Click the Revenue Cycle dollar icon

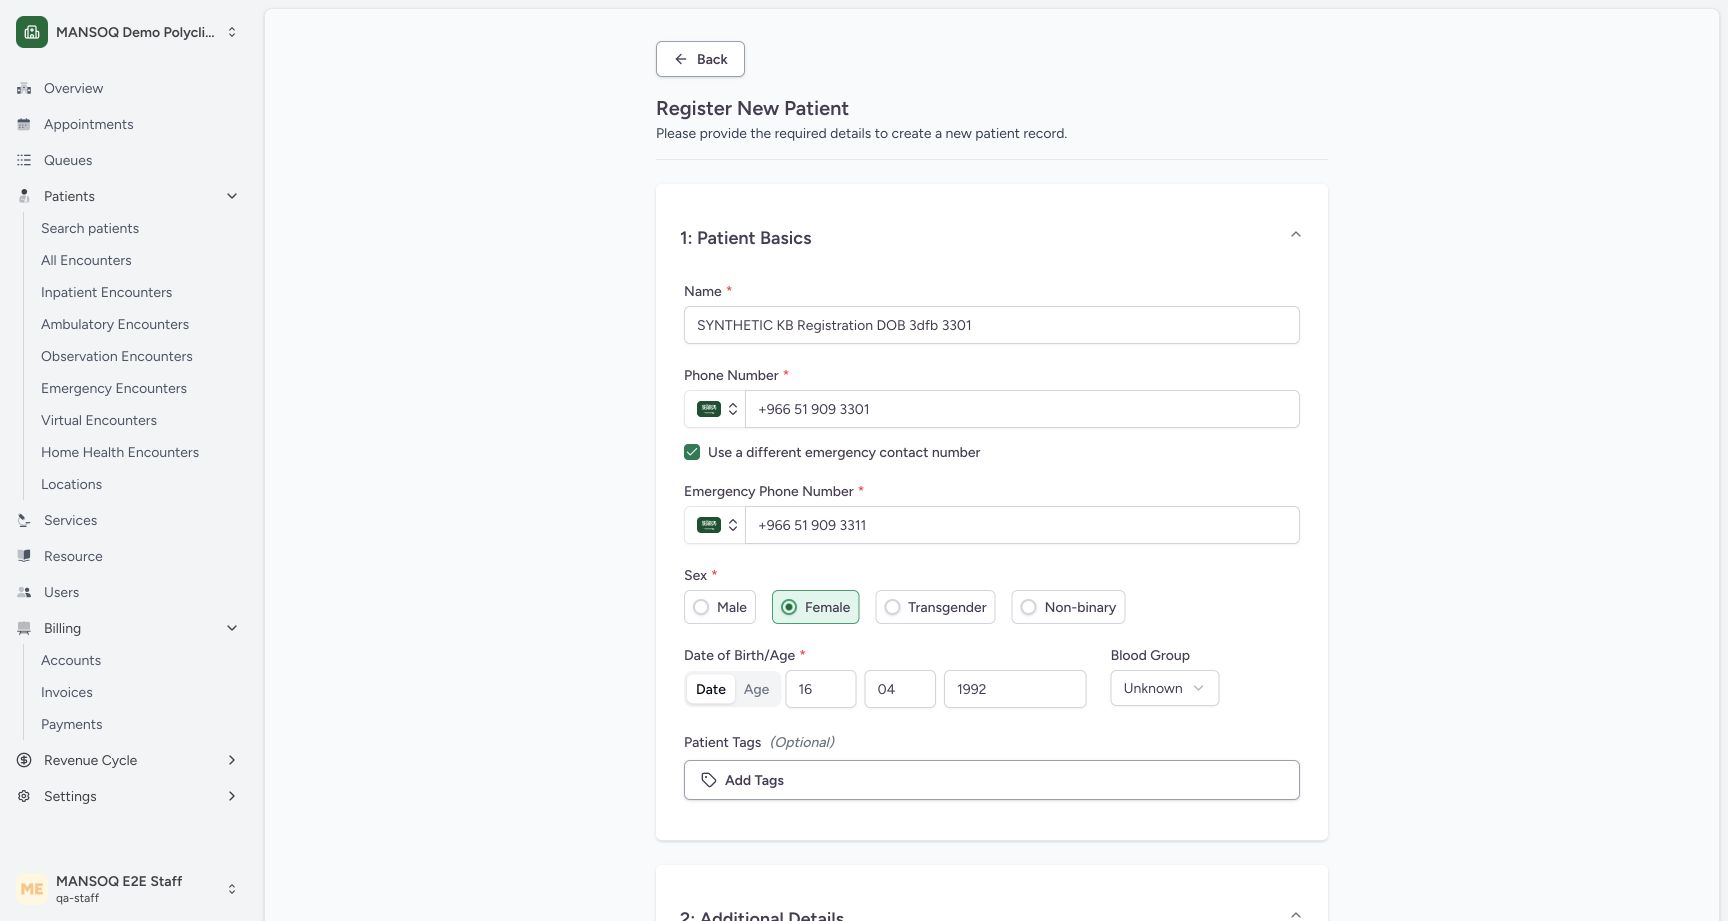pos(24,760)
